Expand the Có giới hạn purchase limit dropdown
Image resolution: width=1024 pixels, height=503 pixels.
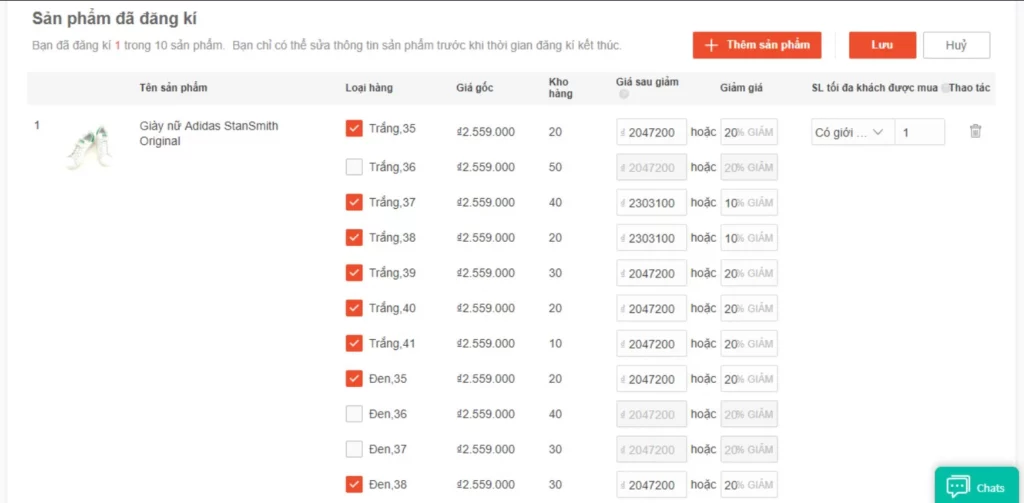coord(849,132)
